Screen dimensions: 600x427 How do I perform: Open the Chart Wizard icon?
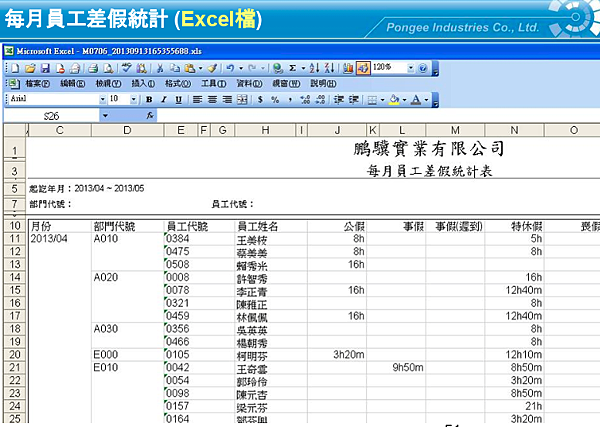(x=348, y=68)
